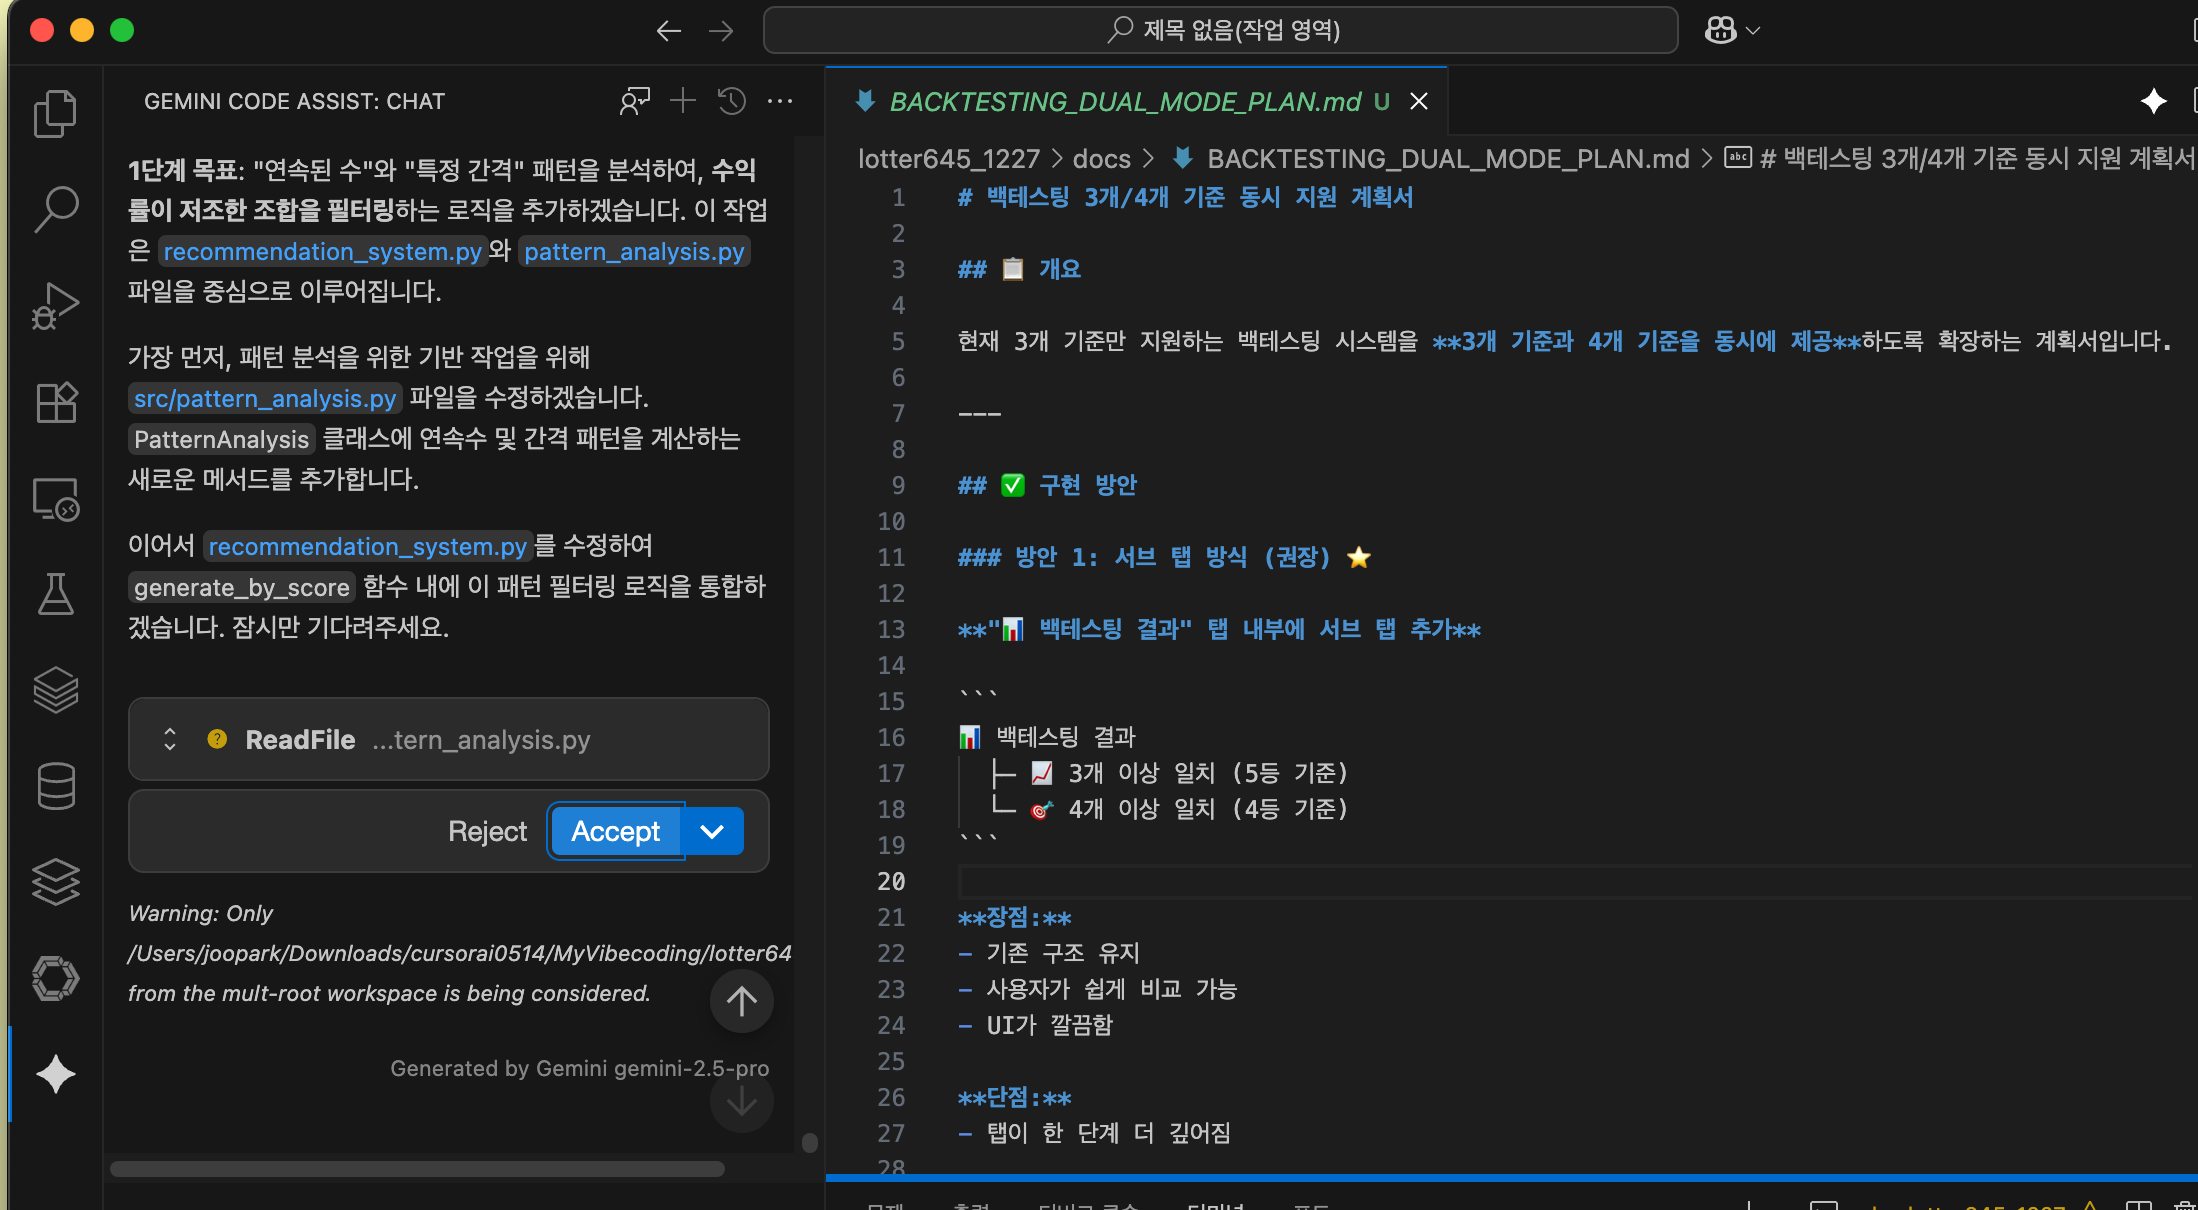The image size is (2198, 1210).
Task: Open the Explorer view in activity bar
Action: click(x=55, y=114)
